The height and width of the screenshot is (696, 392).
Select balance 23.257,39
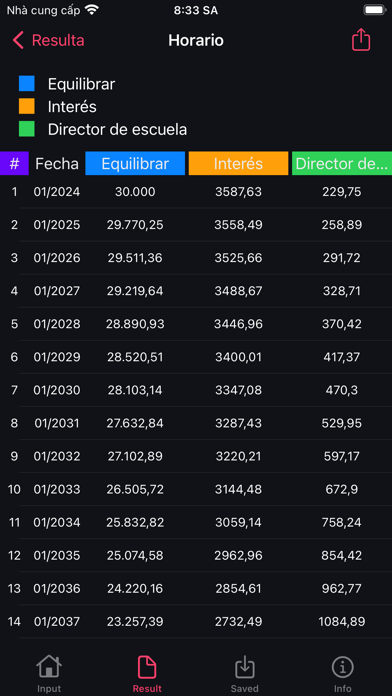pos(135,622)
